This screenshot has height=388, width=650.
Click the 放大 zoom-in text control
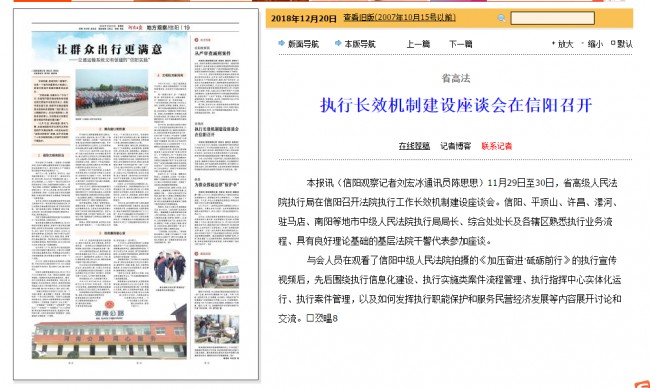click(565, 44)
